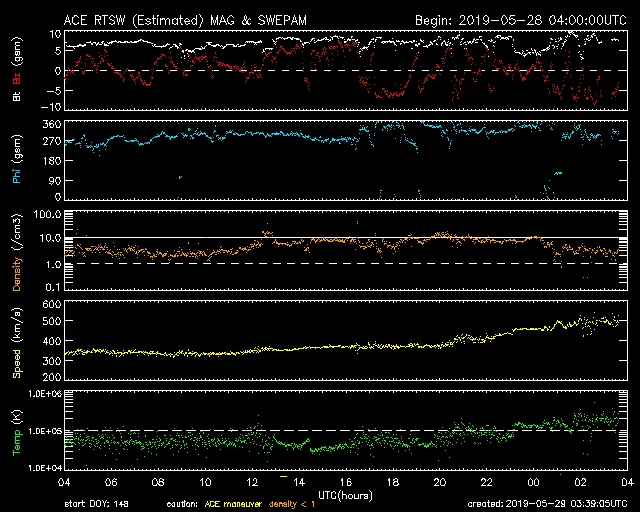The height and width of the screenshot is (512, 640).
Task: Click the yellow Speed (km/s) axis label
Action: pyautogui.click(x=16, y=345)
